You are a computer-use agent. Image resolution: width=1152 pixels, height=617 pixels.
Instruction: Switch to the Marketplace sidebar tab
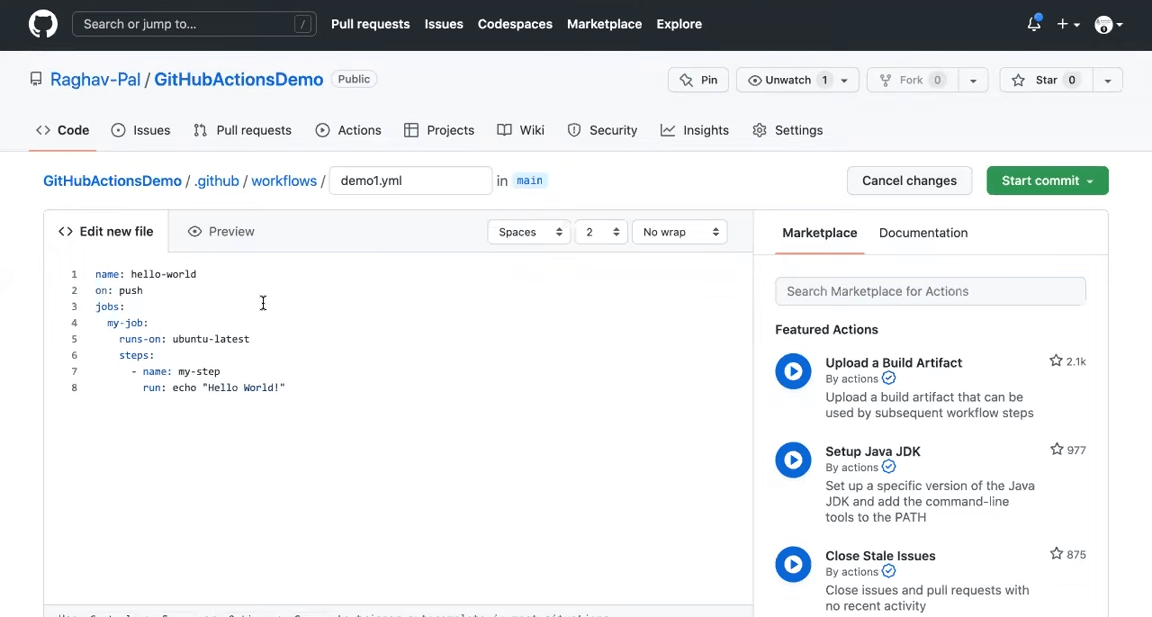point(819,233)
